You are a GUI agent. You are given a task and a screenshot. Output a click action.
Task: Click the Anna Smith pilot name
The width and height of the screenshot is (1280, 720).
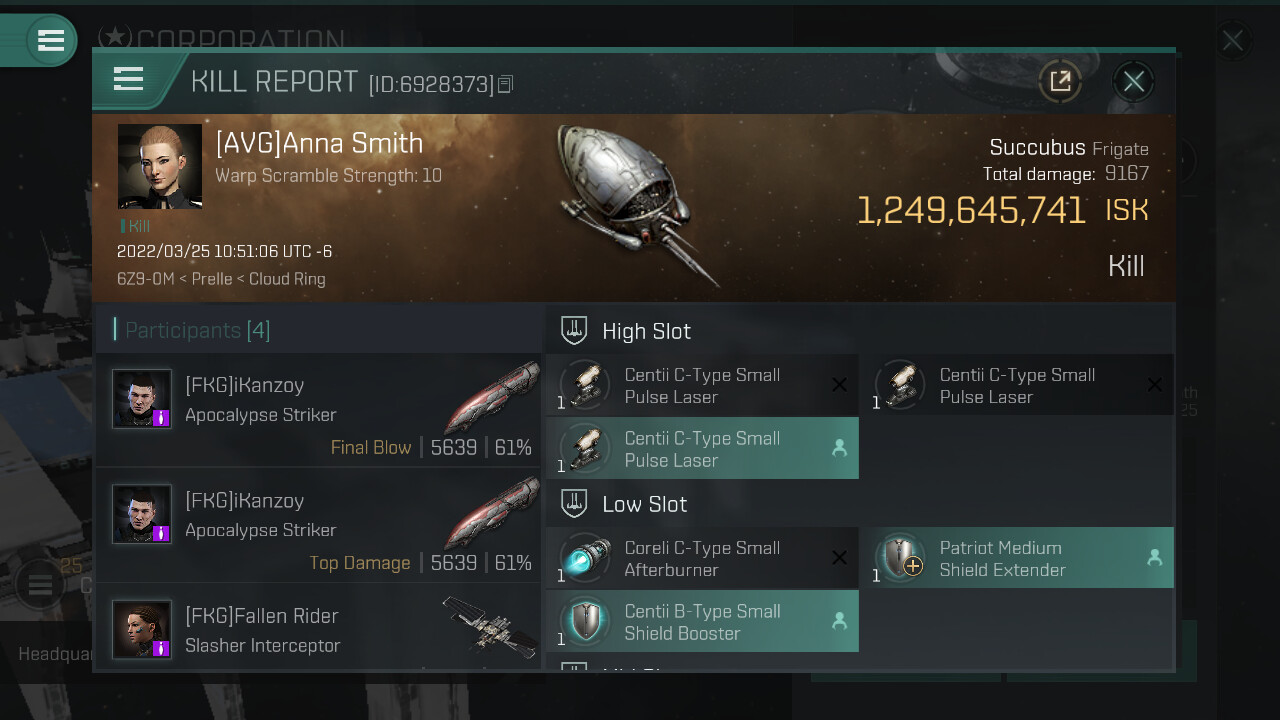pyautogui.click(x=319, y=143)
